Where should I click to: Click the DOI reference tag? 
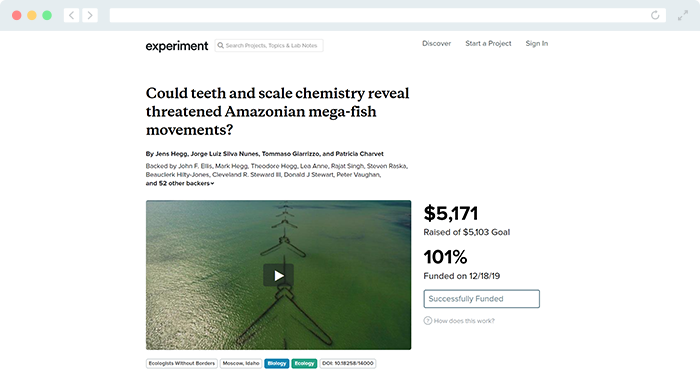click(348, 363)
